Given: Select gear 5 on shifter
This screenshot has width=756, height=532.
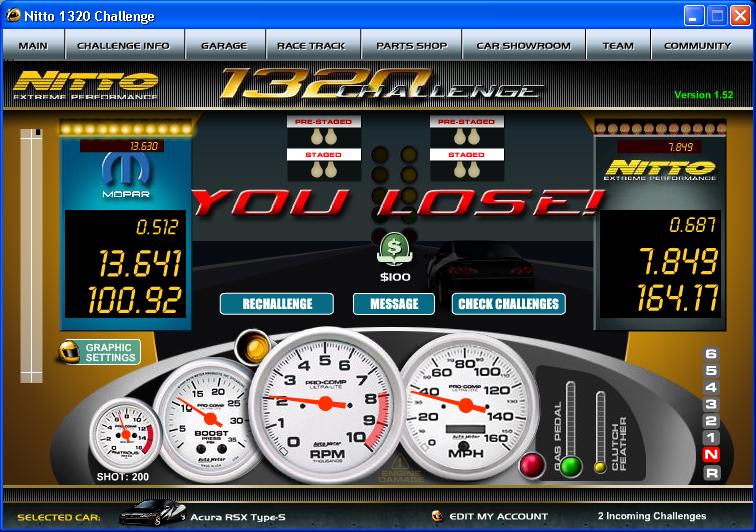Looking at the screenshot, I should pyautogui.click(x=711, y=370).
